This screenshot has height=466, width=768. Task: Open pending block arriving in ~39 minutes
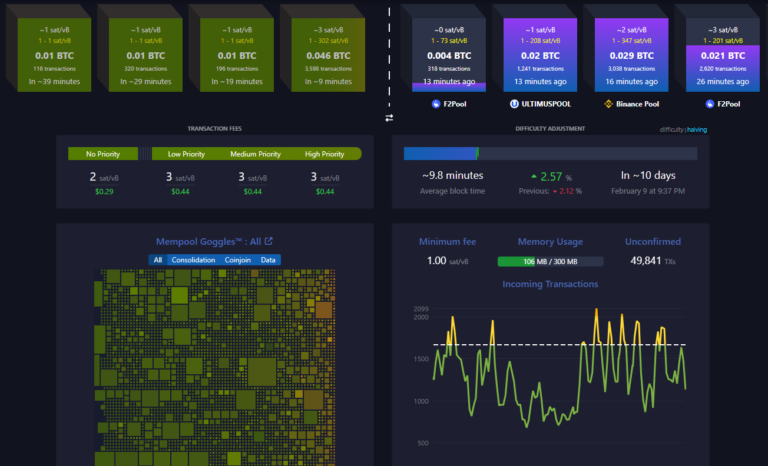pyautogui.click(x=54, y=55)
